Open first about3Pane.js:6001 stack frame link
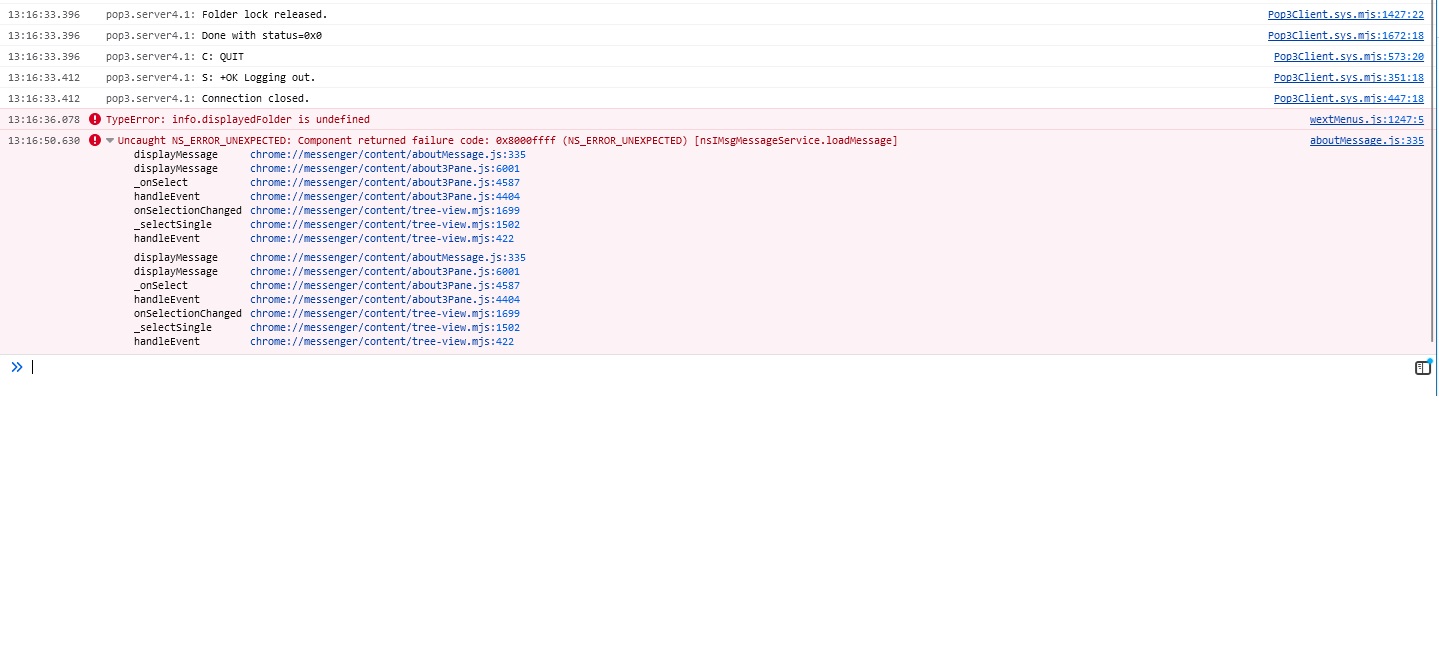This screenshot has height=648, width=1439. click(384, 168)
